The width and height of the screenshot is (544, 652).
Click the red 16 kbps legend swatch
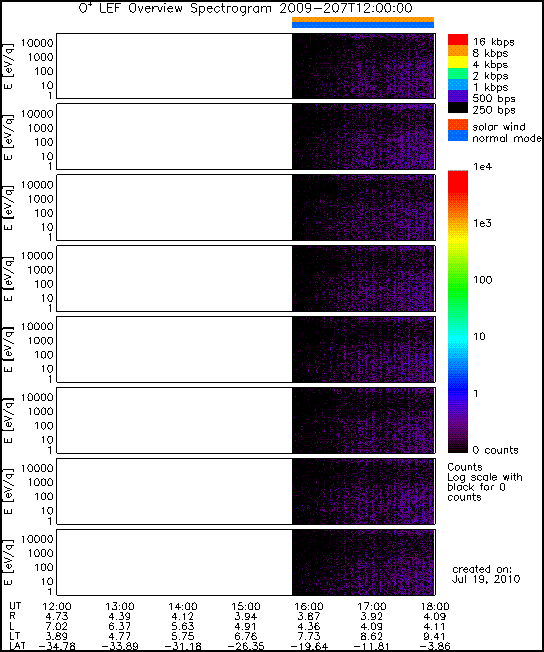pos(458,40)
